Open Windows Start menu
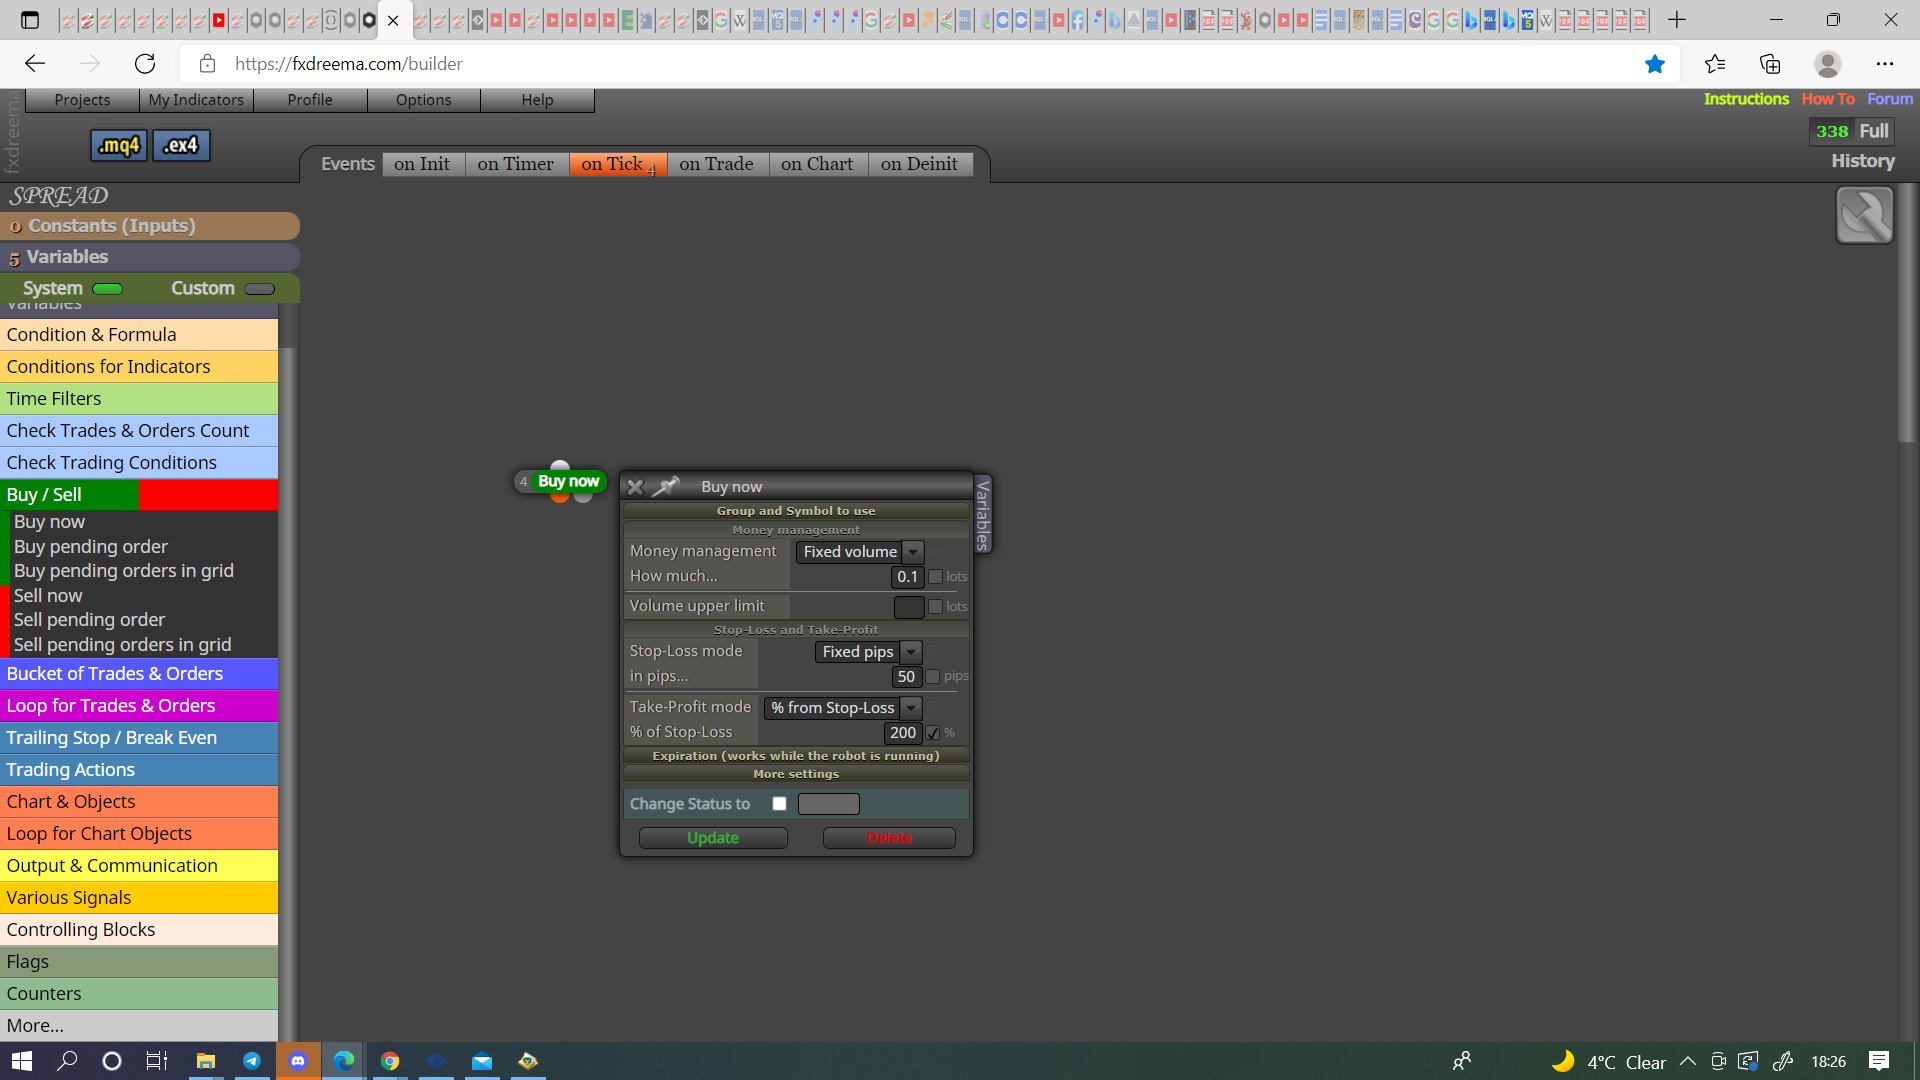This screenshot has height=1080, width=1920. tap(22, 1061)
